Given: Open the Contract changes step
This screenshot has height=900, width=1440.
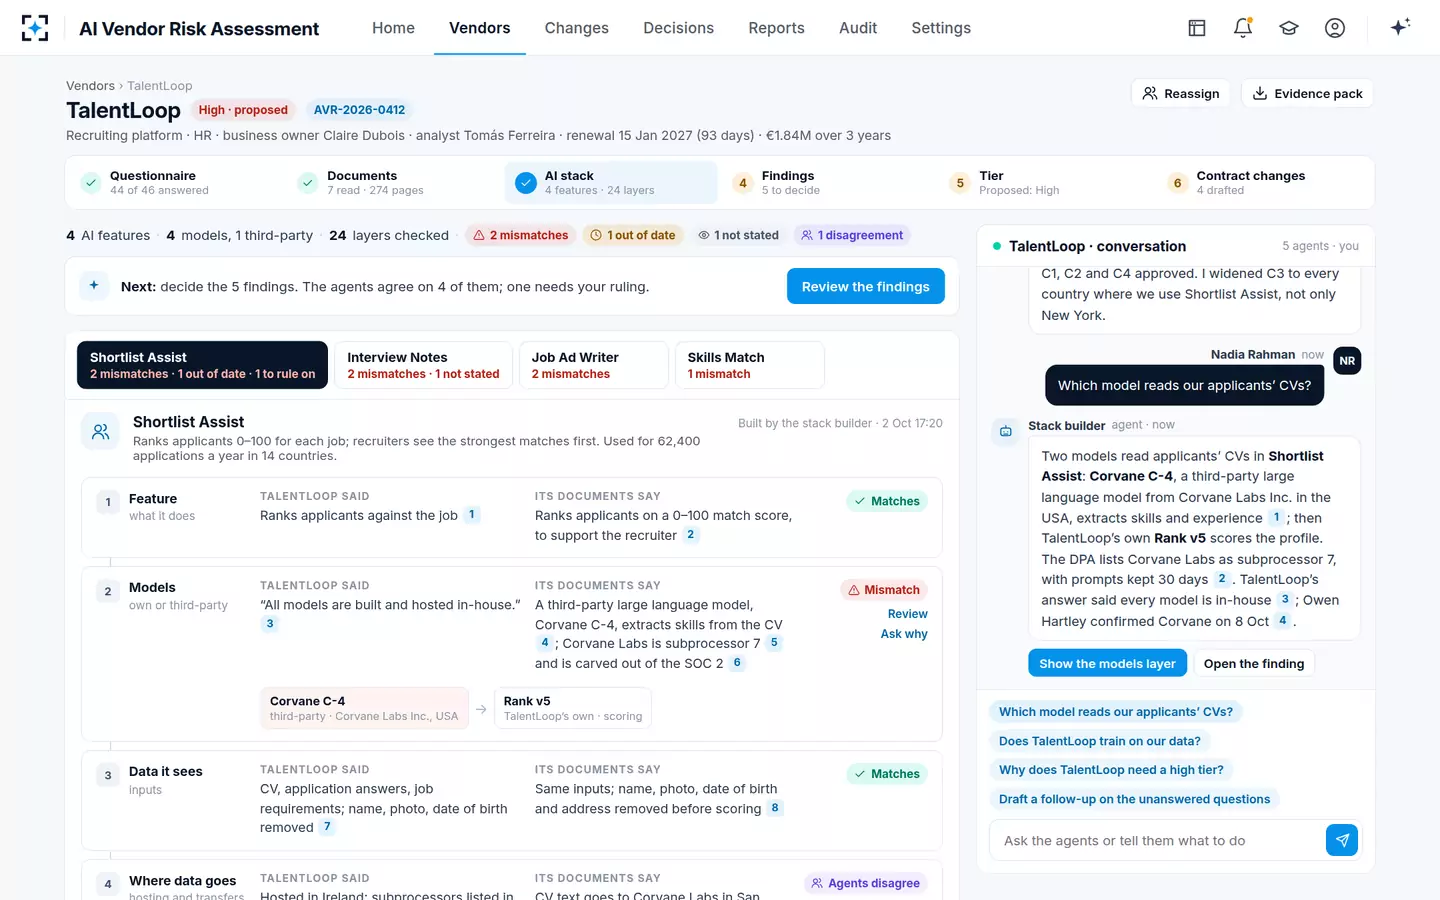Looking at the screenshot, I should point(1263,183).
